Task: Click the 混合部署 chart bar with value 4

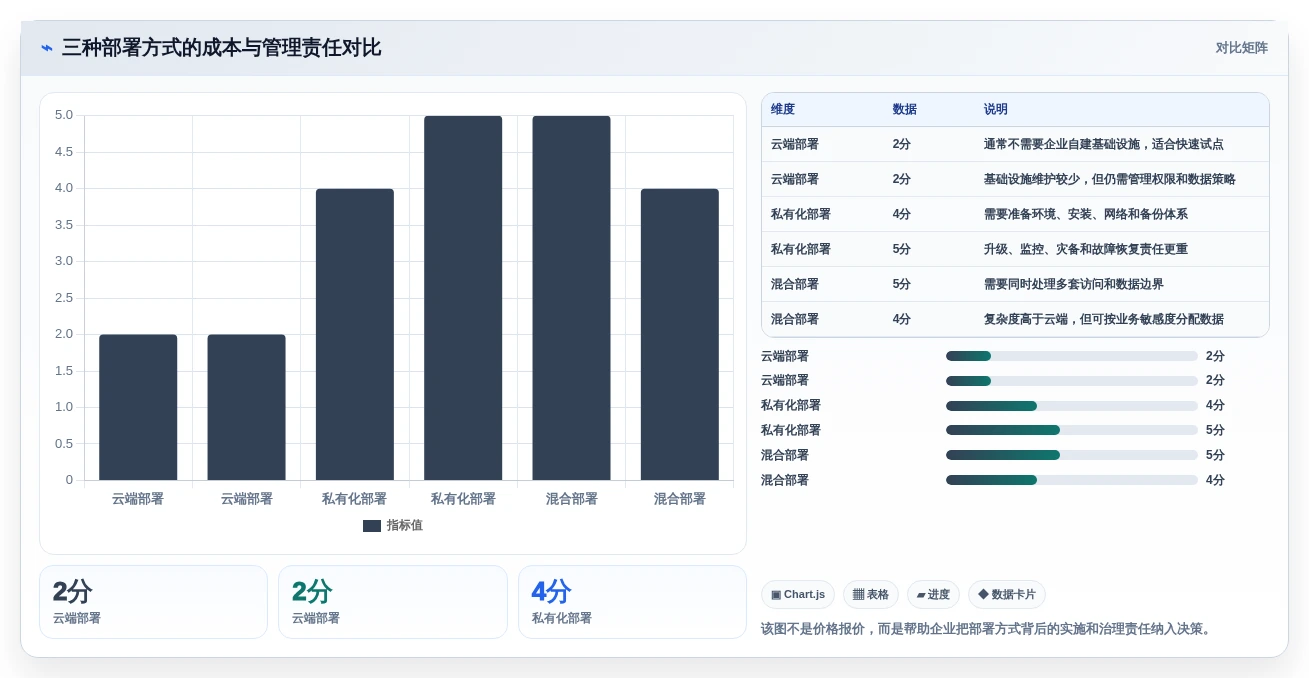Action: [680, 334]
